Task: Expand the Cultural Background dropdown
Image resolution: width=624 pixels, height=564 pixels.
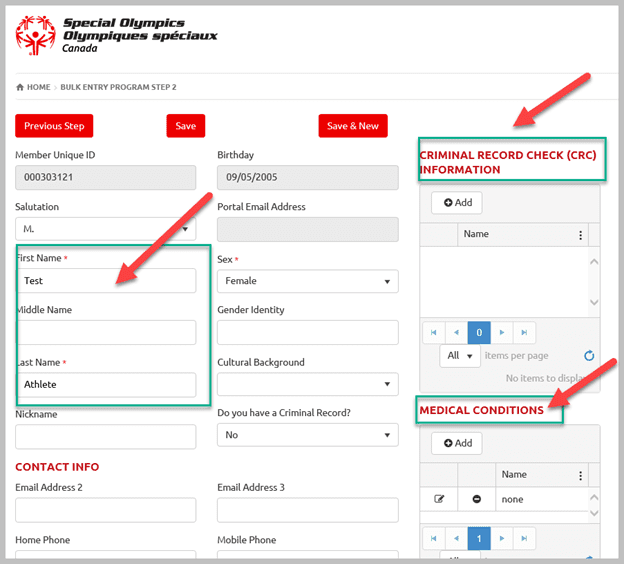Action: (x=308, y=384)
